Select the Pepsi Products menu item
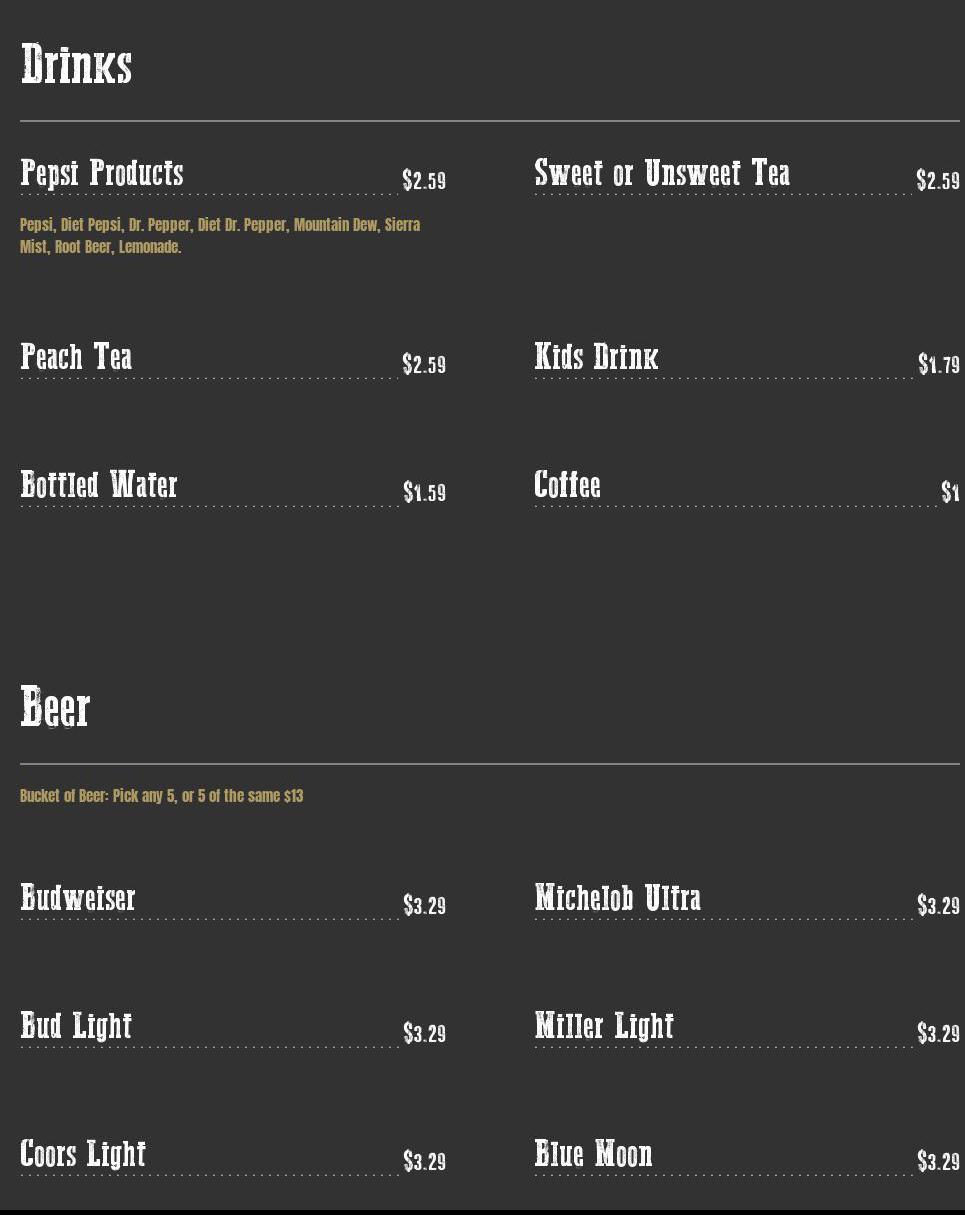 coord(102,173)
